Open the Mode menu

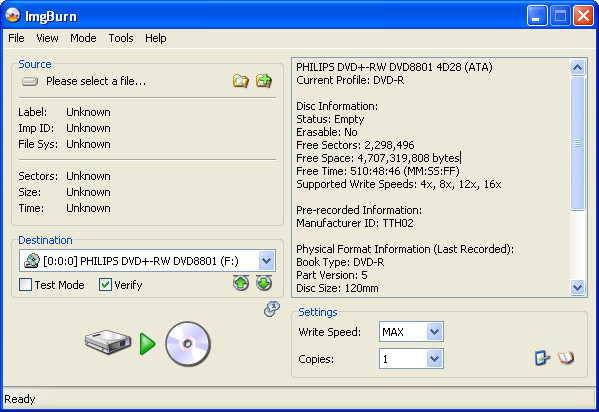(x=83, y=38)
